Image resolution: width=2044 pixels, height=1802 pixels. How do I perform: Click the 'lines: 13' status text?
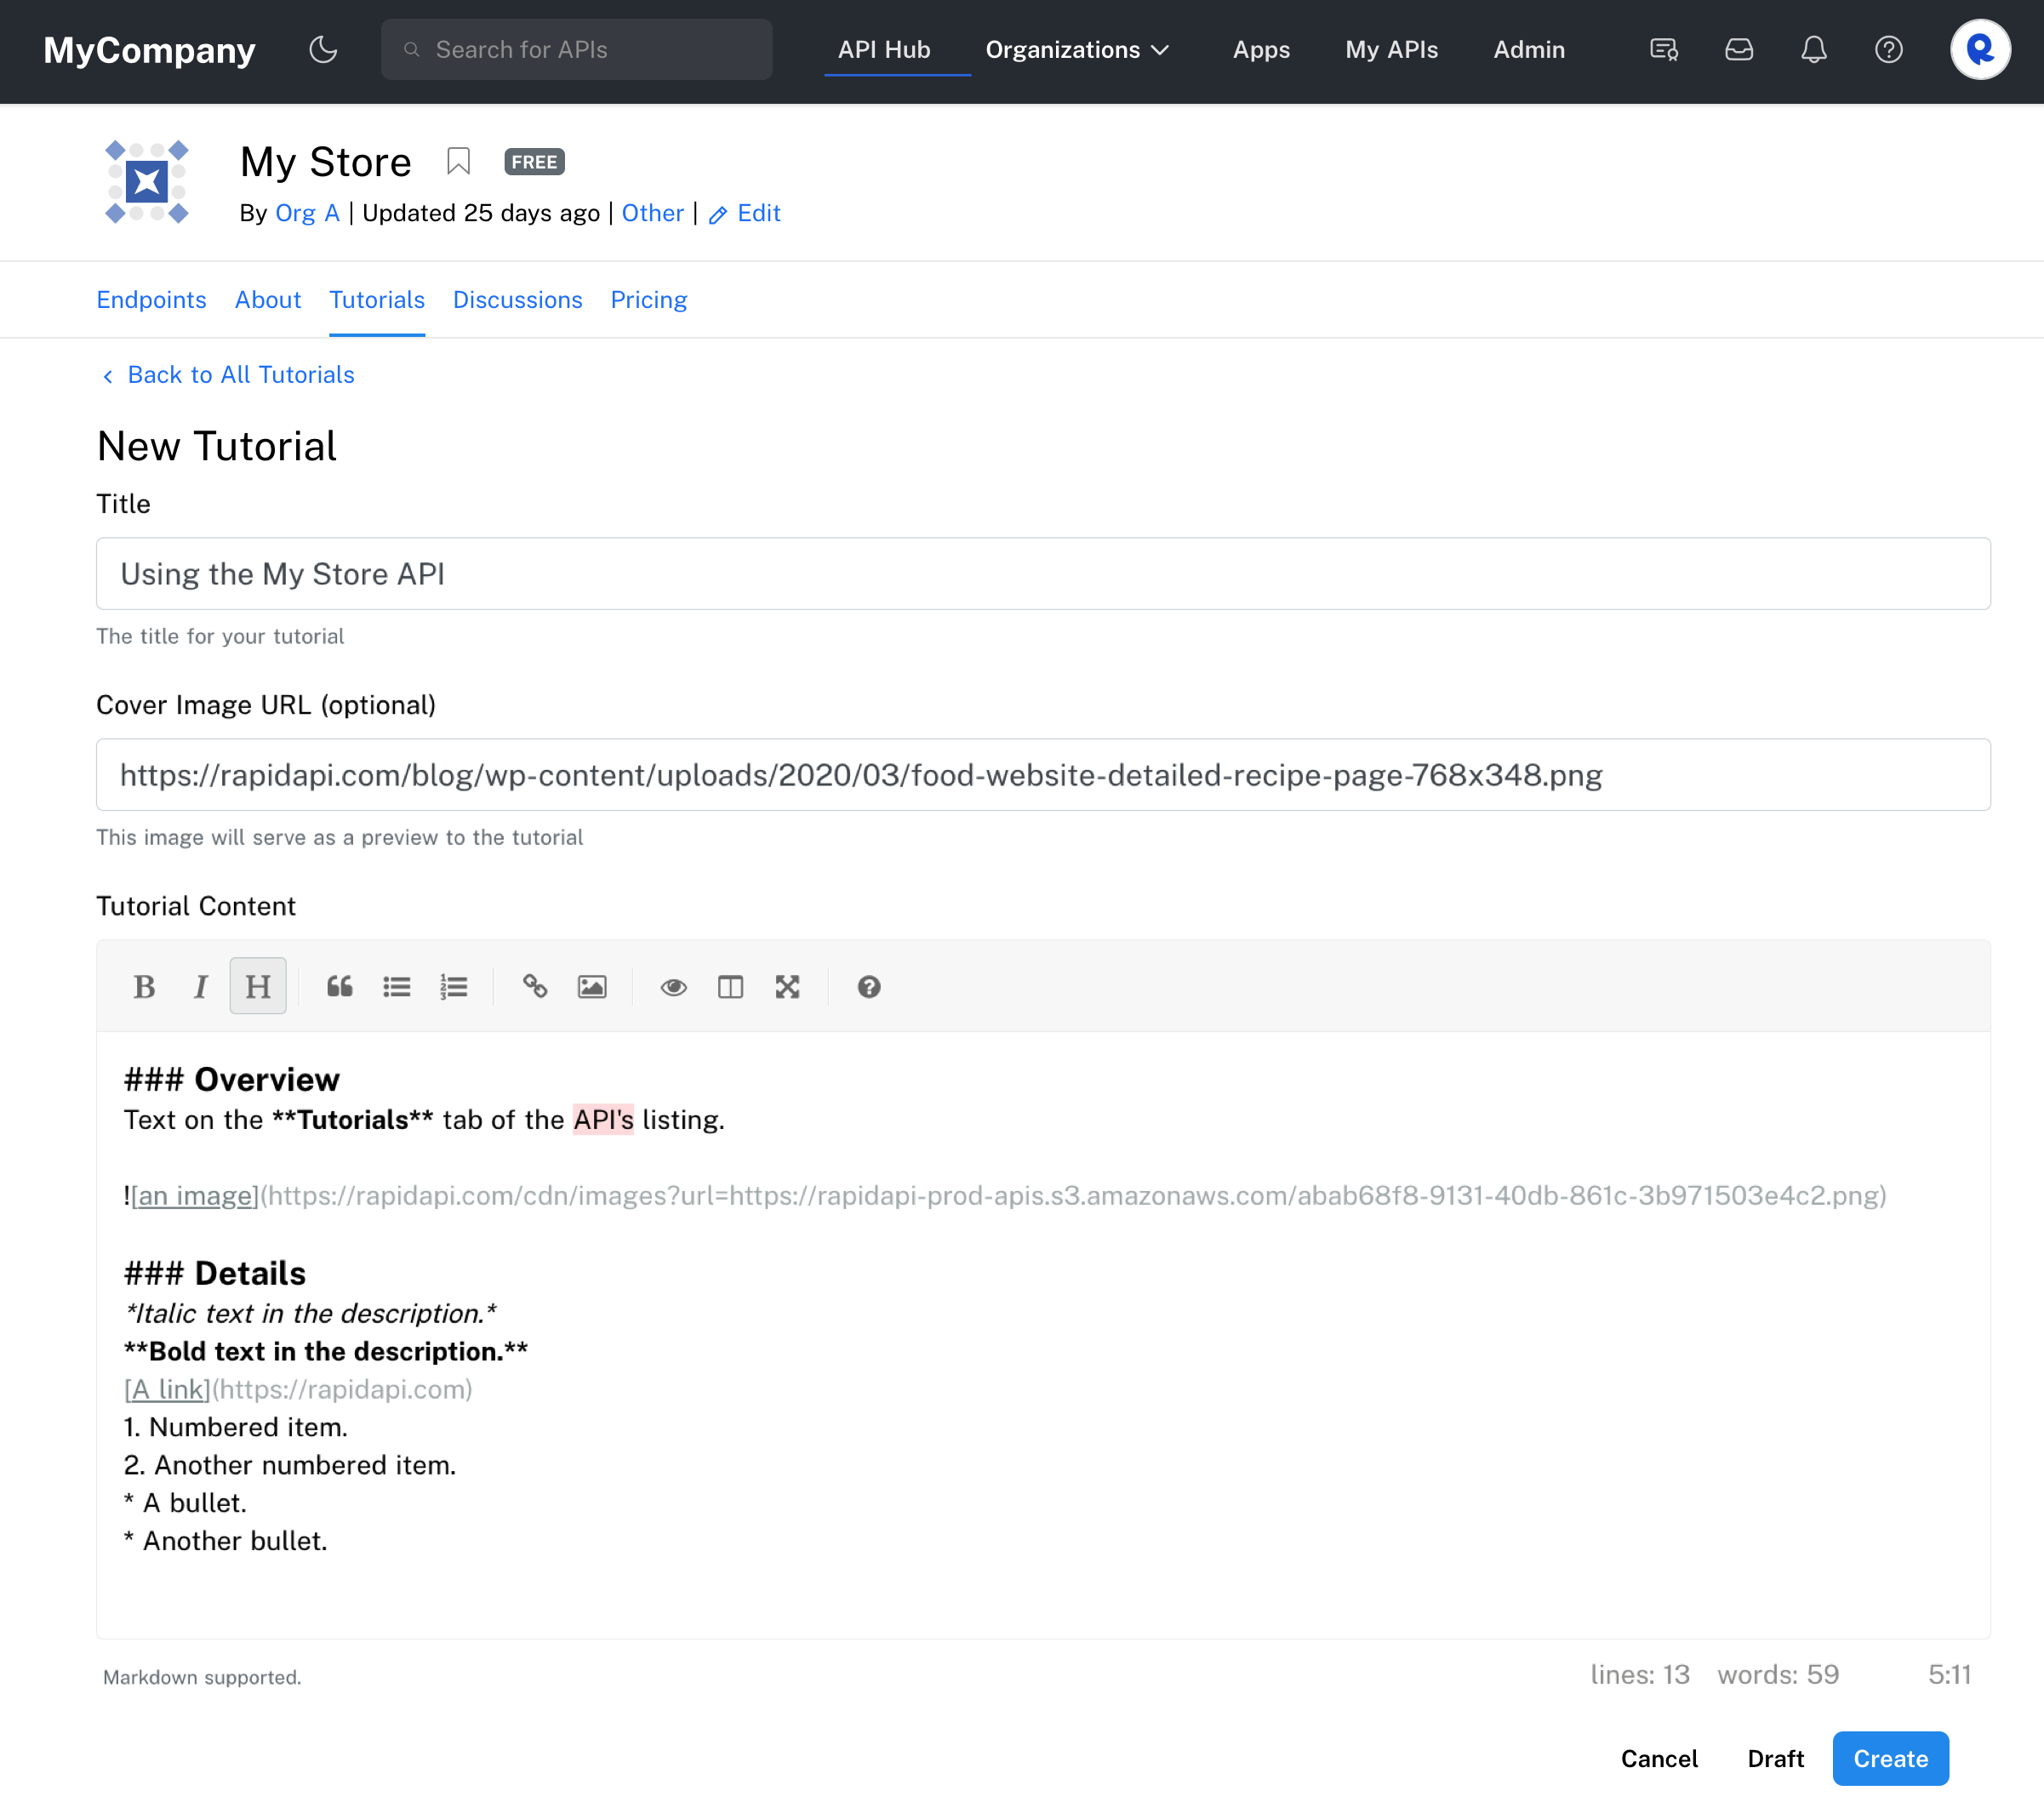pos(1640,1675)
